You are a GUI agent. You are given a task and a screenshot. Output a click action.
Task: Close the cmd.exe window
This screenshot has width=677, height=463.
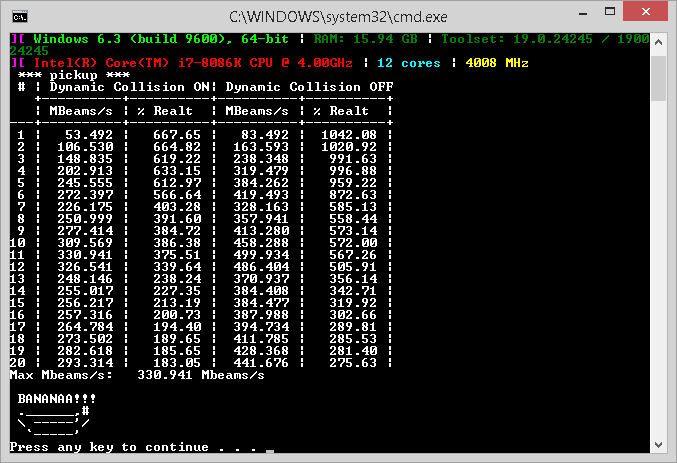pos(645,11)
